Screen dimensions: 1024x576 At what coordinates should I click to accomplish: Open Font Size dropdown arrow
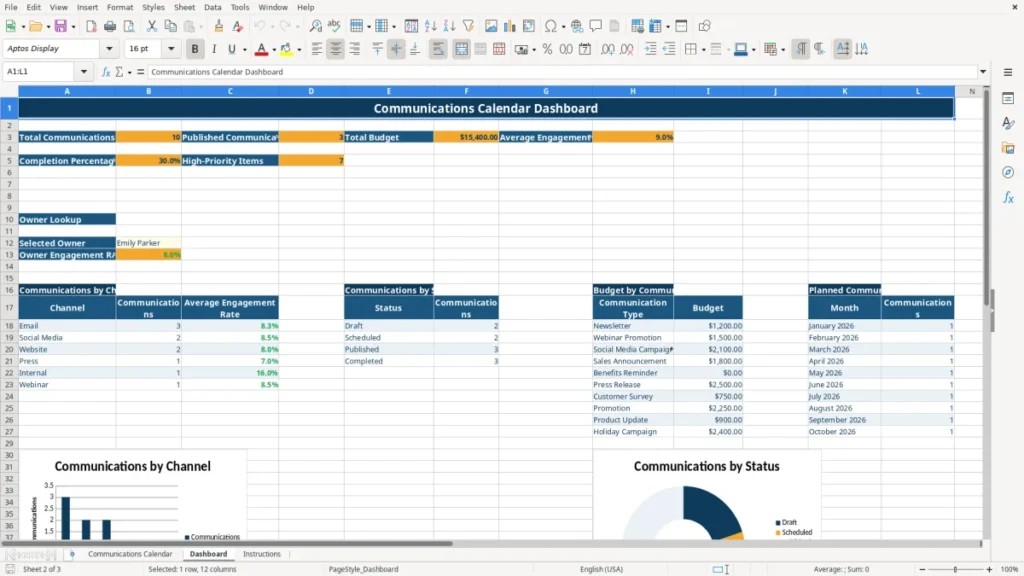pyautogui.click(x=171, y=49)
